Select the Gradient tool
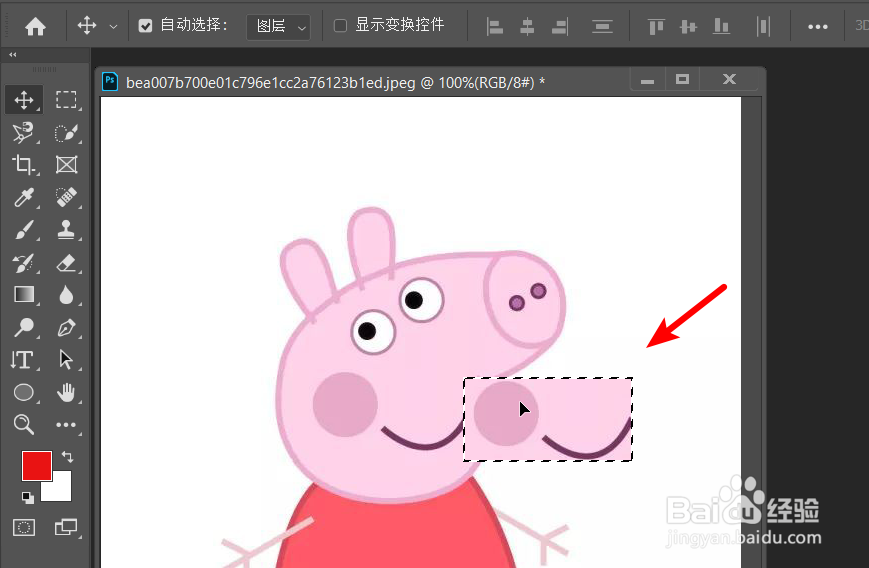Screen dimensions: 869x568 tap(24, 295)
